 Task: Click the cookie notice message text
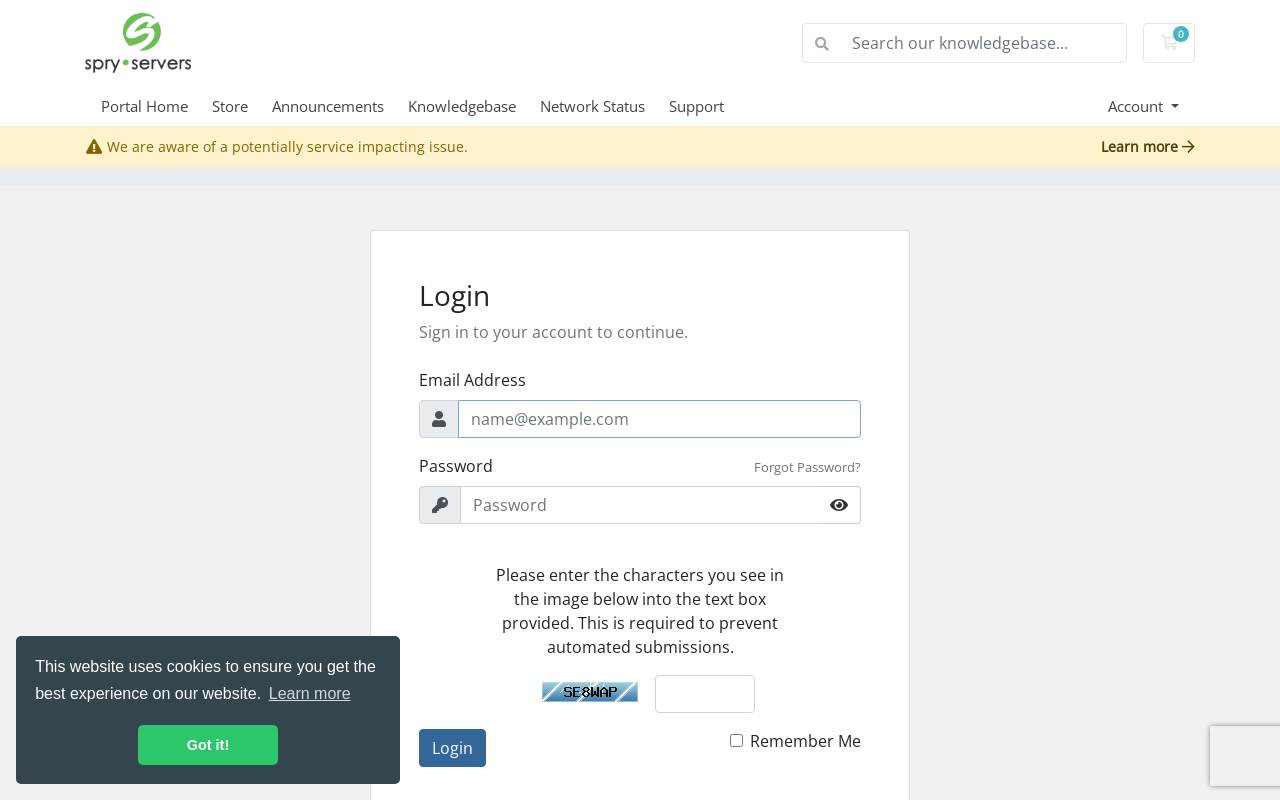point(205,680)
